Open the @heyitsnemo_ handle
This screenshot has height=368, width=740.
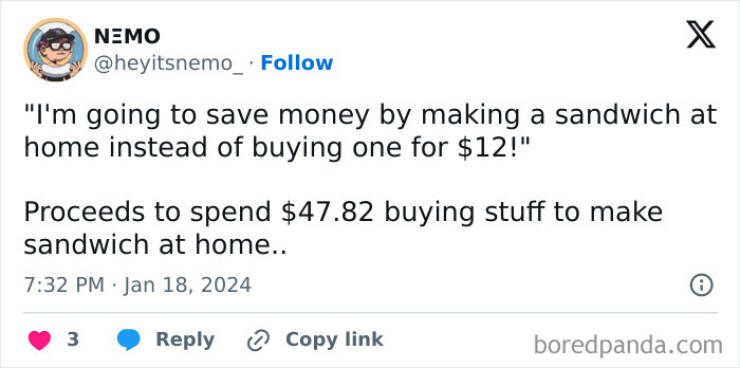point(168,63)
